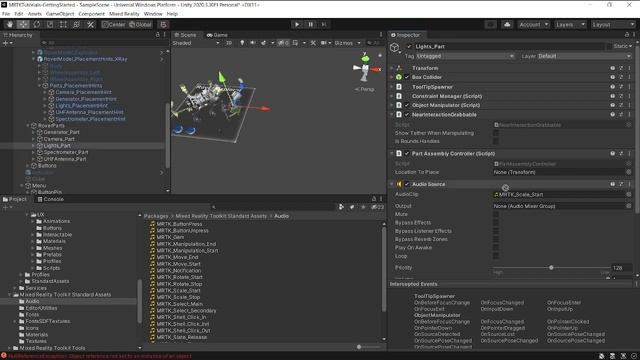The image size is (640, 360).
Task: Toggle the Static checkbox
Action: pos(609,47)
